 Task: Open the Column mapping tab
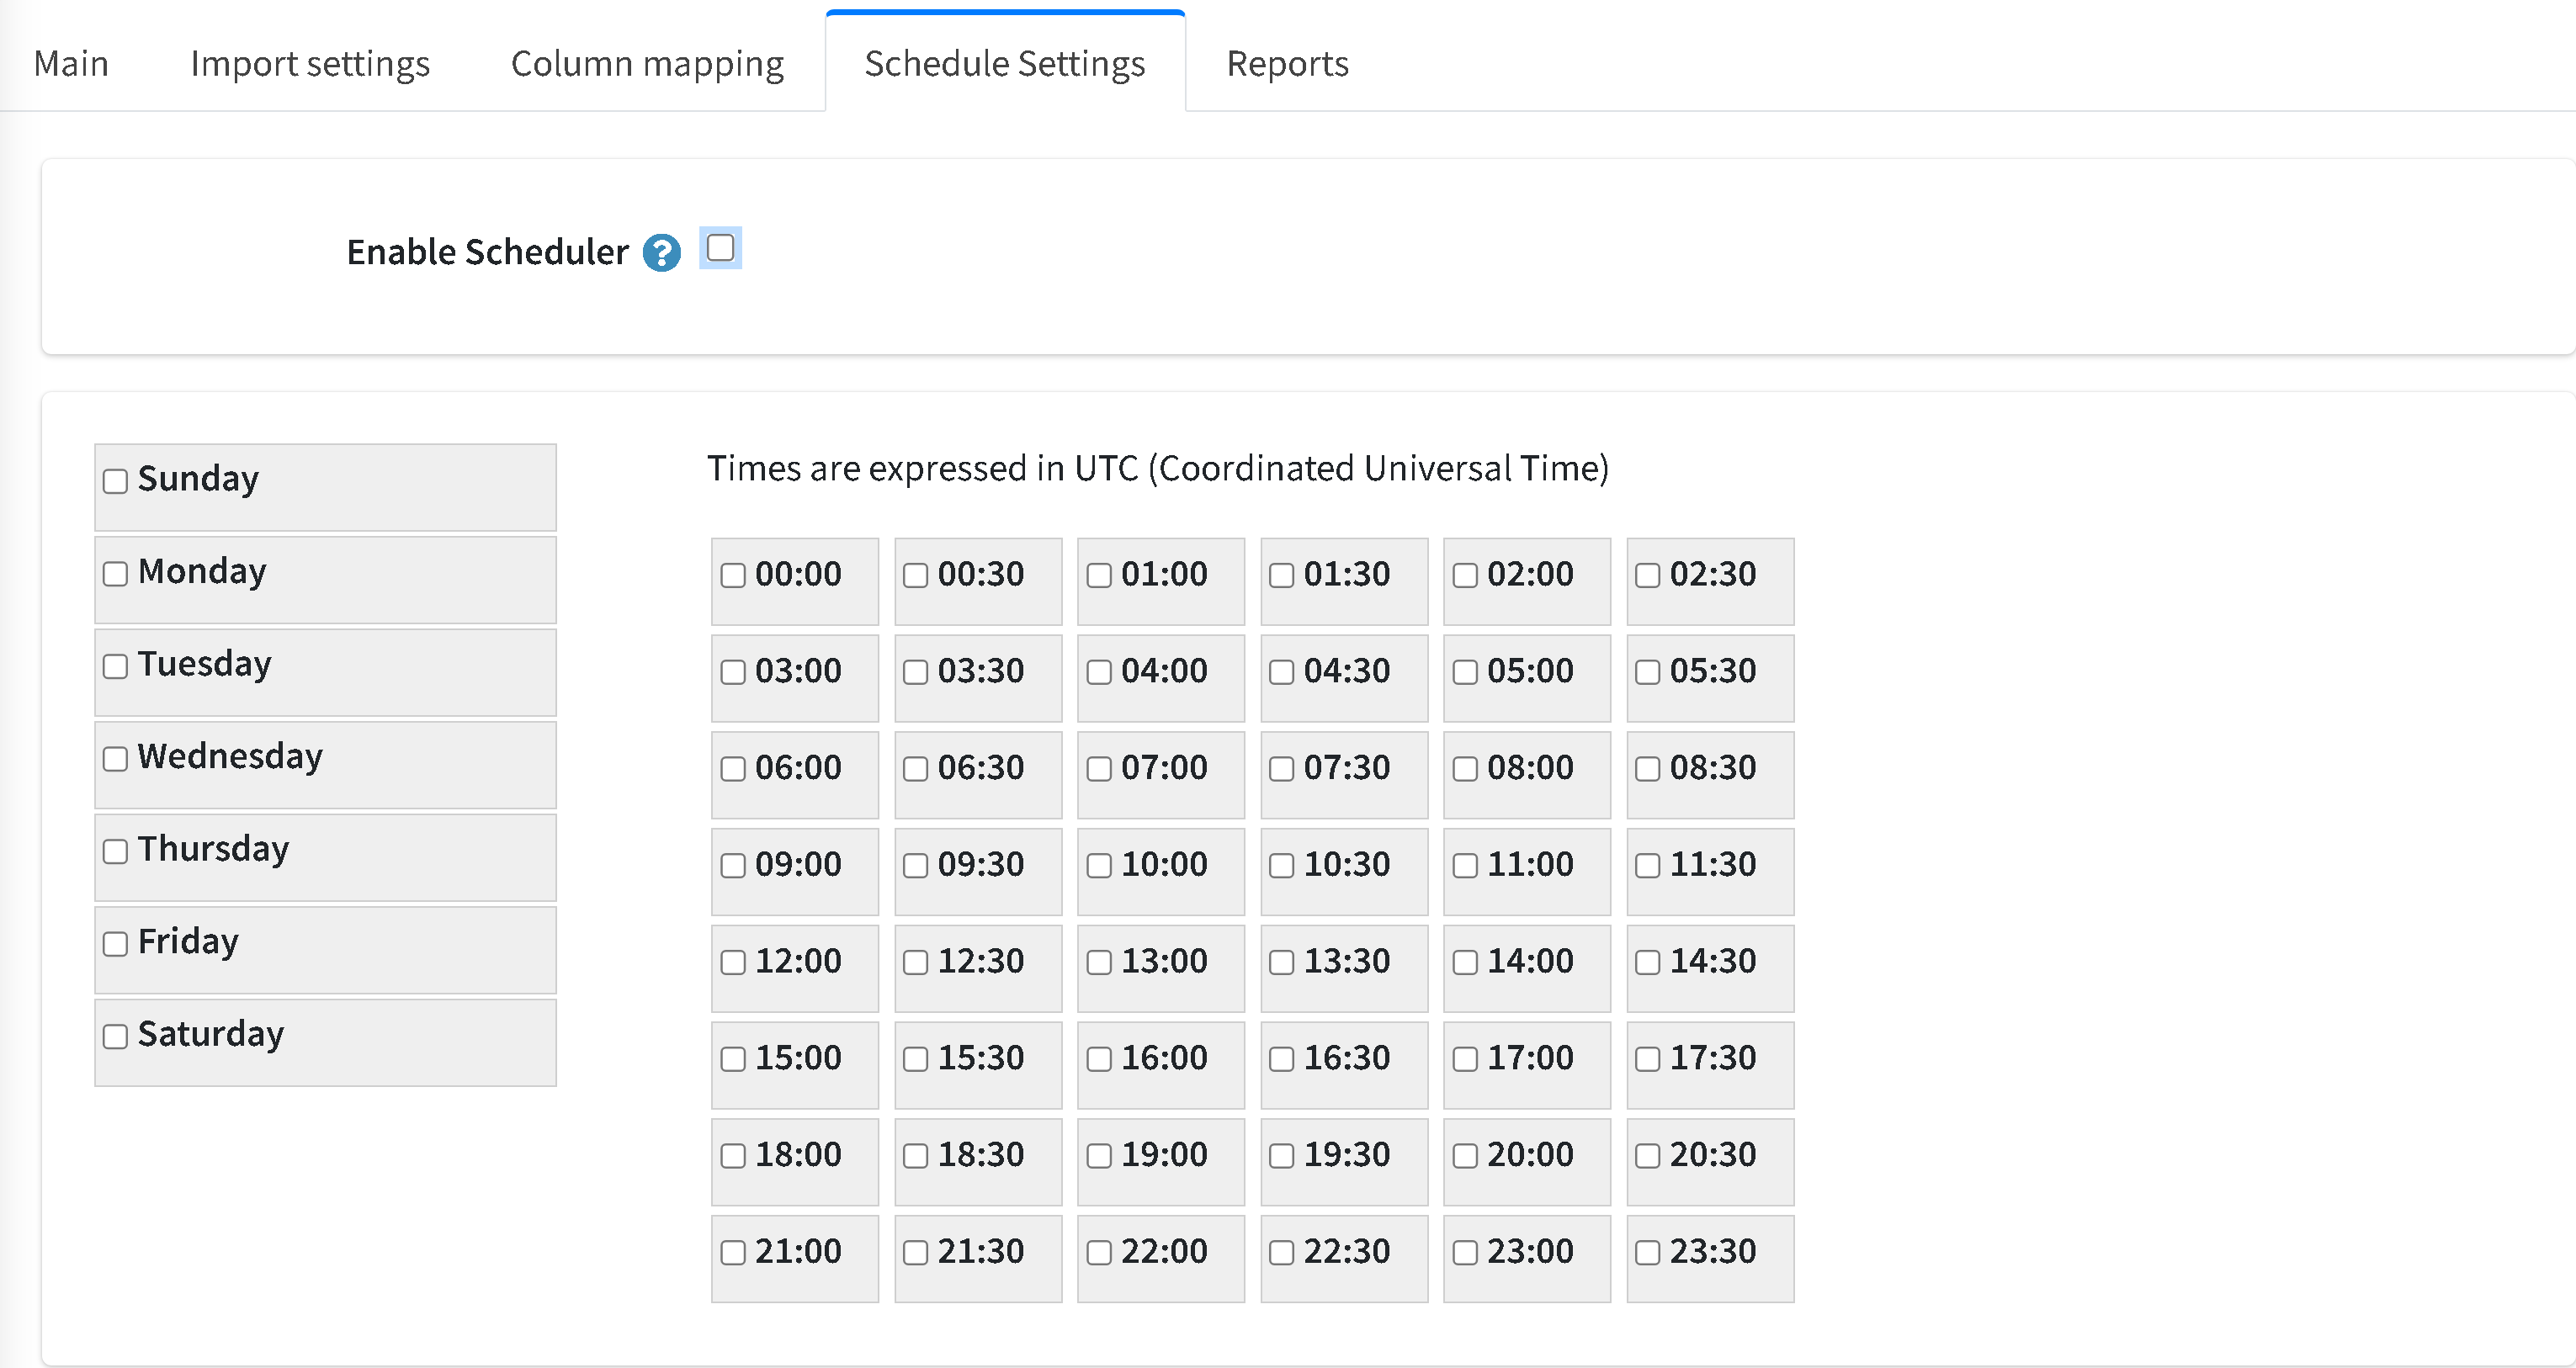[647, 63]
